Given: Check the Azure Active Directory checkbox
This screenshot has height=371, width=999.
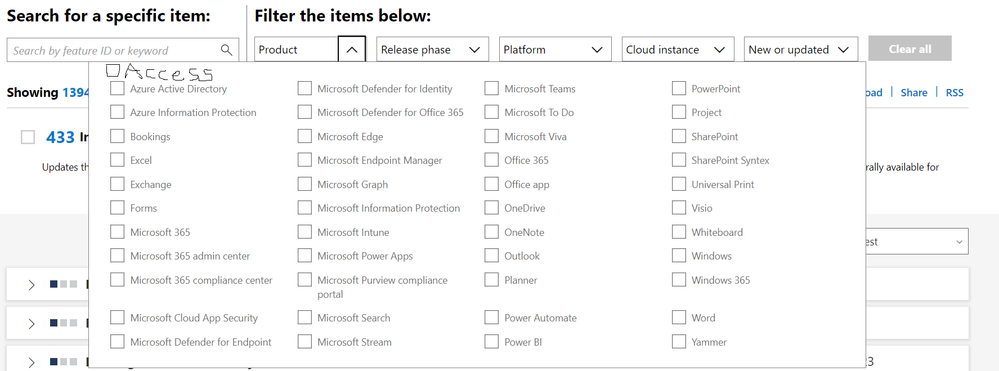Looking at the screenshot, I should [x=117, y=89].
